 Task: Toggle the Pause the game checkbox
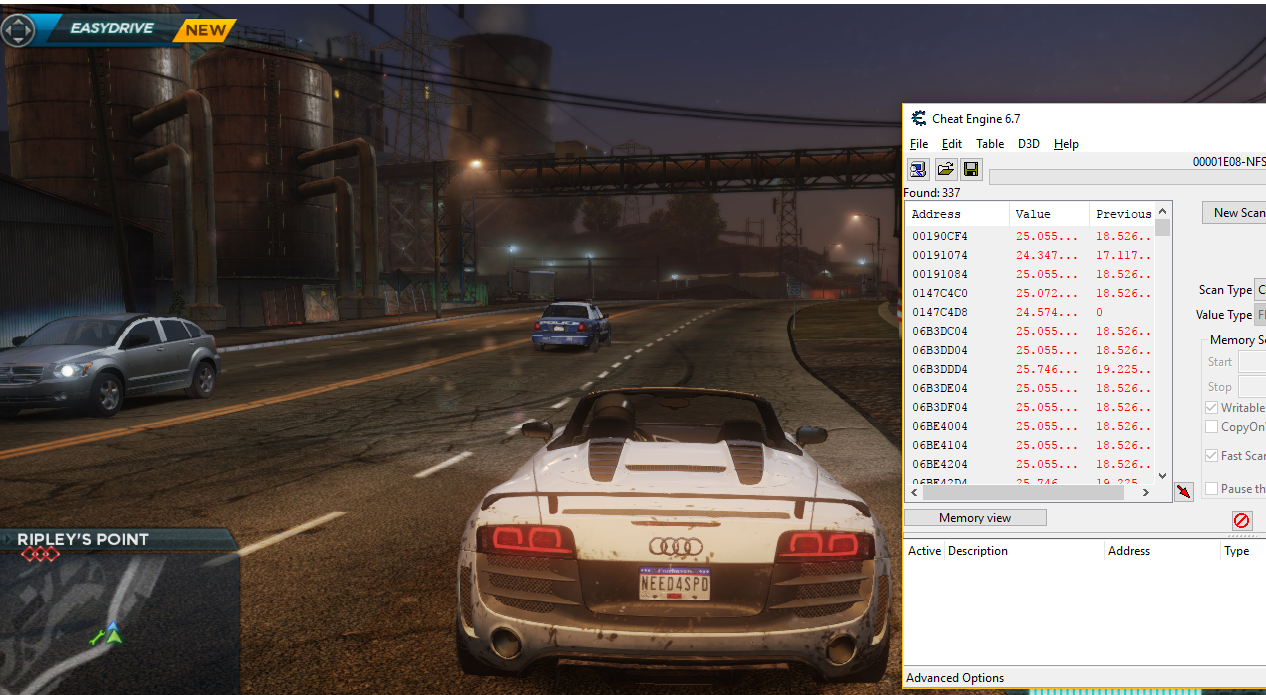point(1212,489)
